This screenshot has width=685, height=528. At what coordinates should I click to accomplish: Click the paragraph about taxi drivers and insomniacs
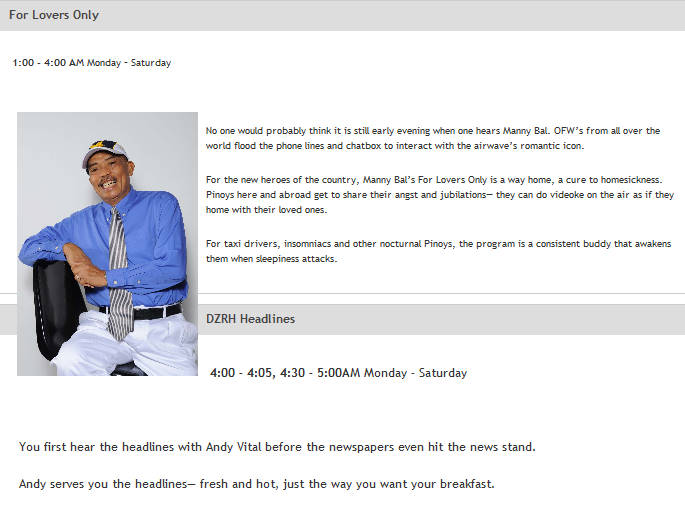pos(439,251)
